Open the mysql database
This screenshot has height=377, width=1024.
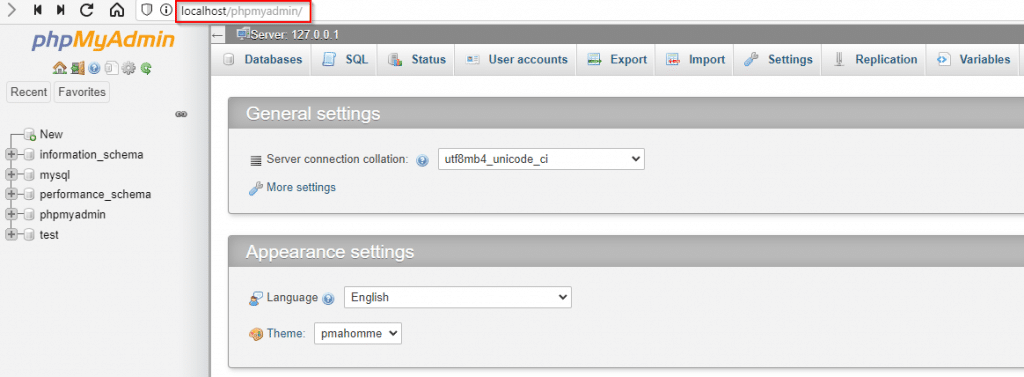pyautogui.click(x=55, y=175)
